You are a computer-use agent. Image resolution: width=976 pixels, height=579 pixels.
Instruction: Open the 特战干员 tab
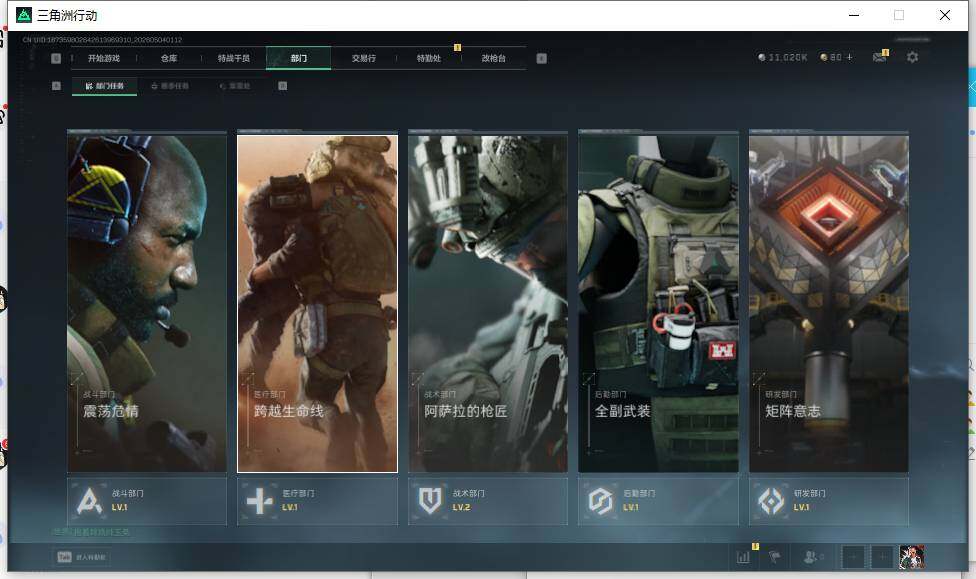pyautogui.click(x=233, y=58)
